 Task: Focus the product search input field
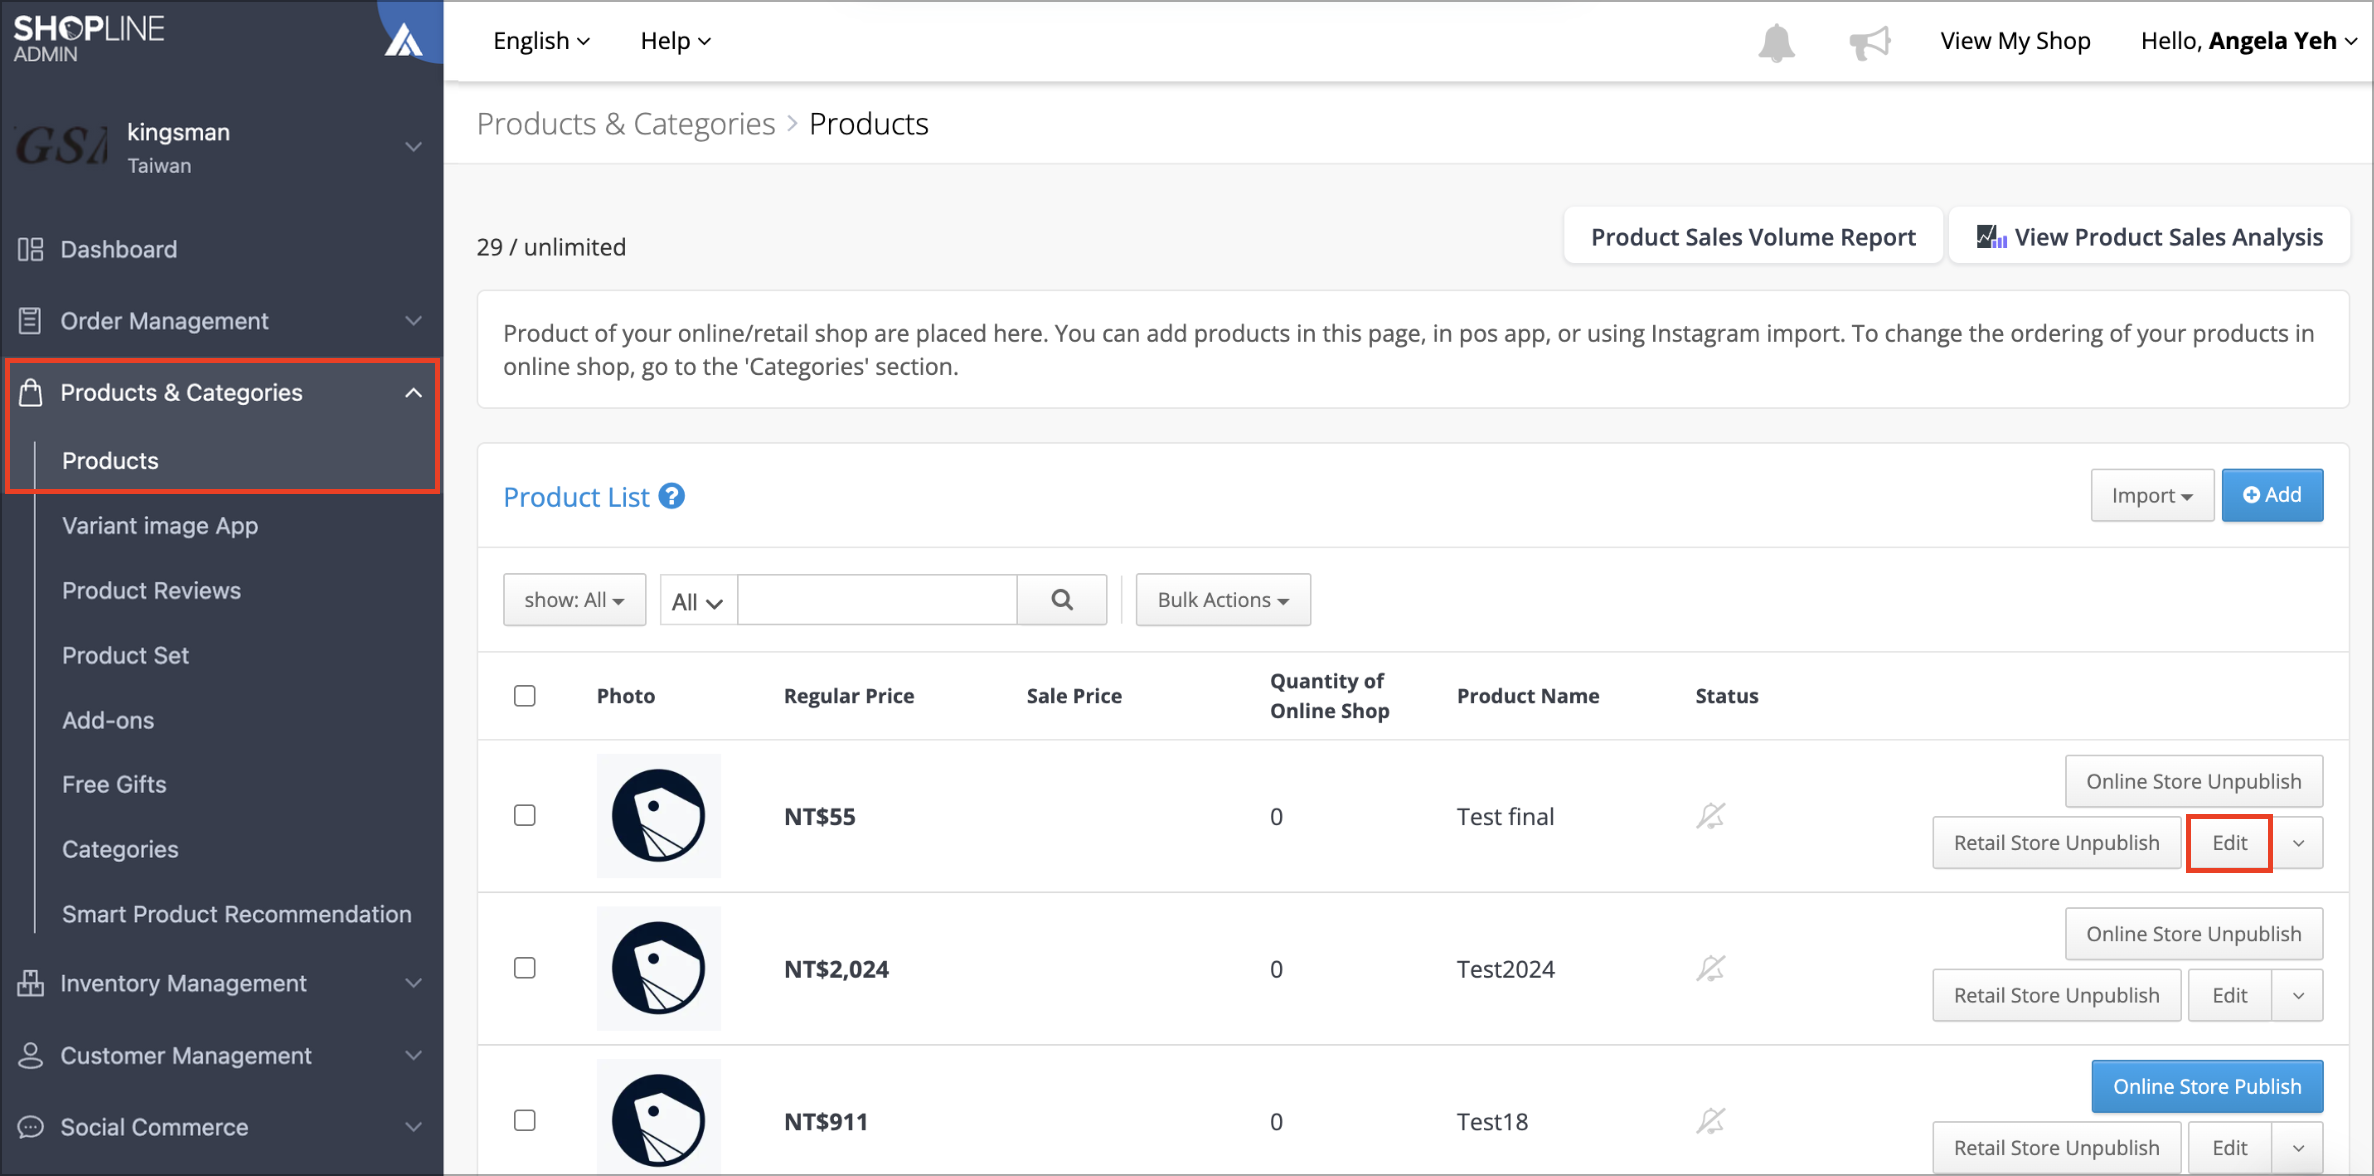(x=877, y=600)
